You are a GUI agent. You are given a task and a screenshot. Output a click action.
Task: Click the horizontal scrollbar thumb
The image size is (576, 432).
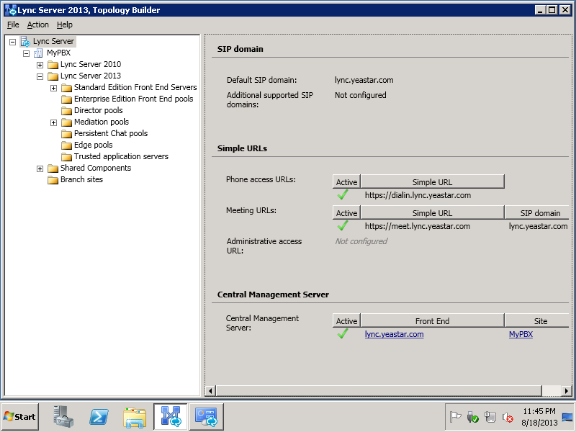pyautogui.click(x=379, y=390)
